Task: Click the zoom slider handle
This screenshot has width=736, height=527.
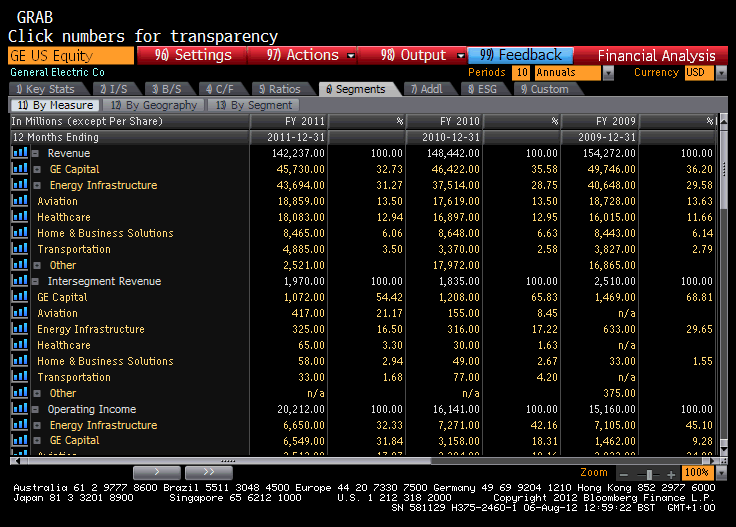Action: coord(650,474)
